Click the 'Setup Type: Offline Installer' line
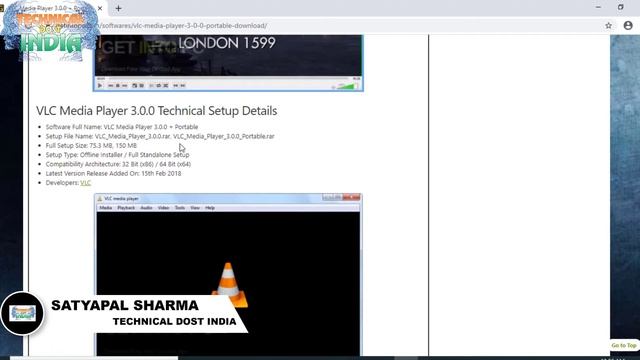640x360 pixels. pos(117,155)
